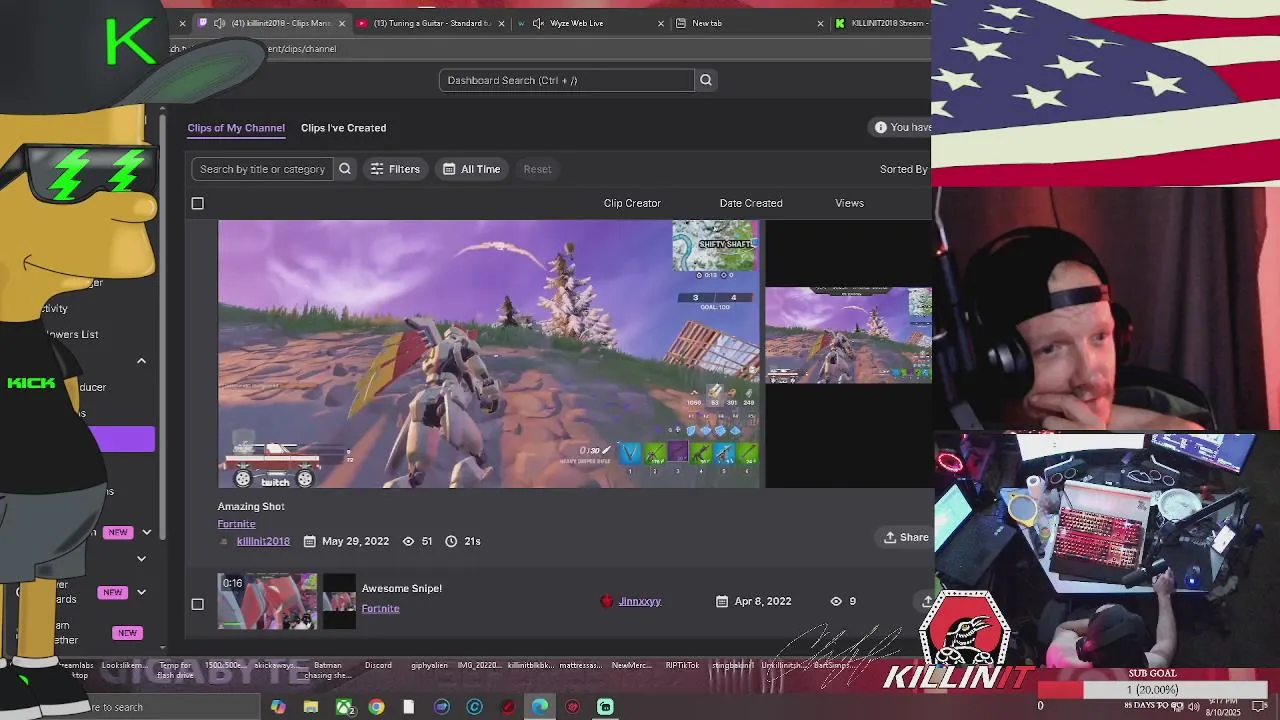Click the Dashboard Search field

pyautogui.click(x=566, y=80)
